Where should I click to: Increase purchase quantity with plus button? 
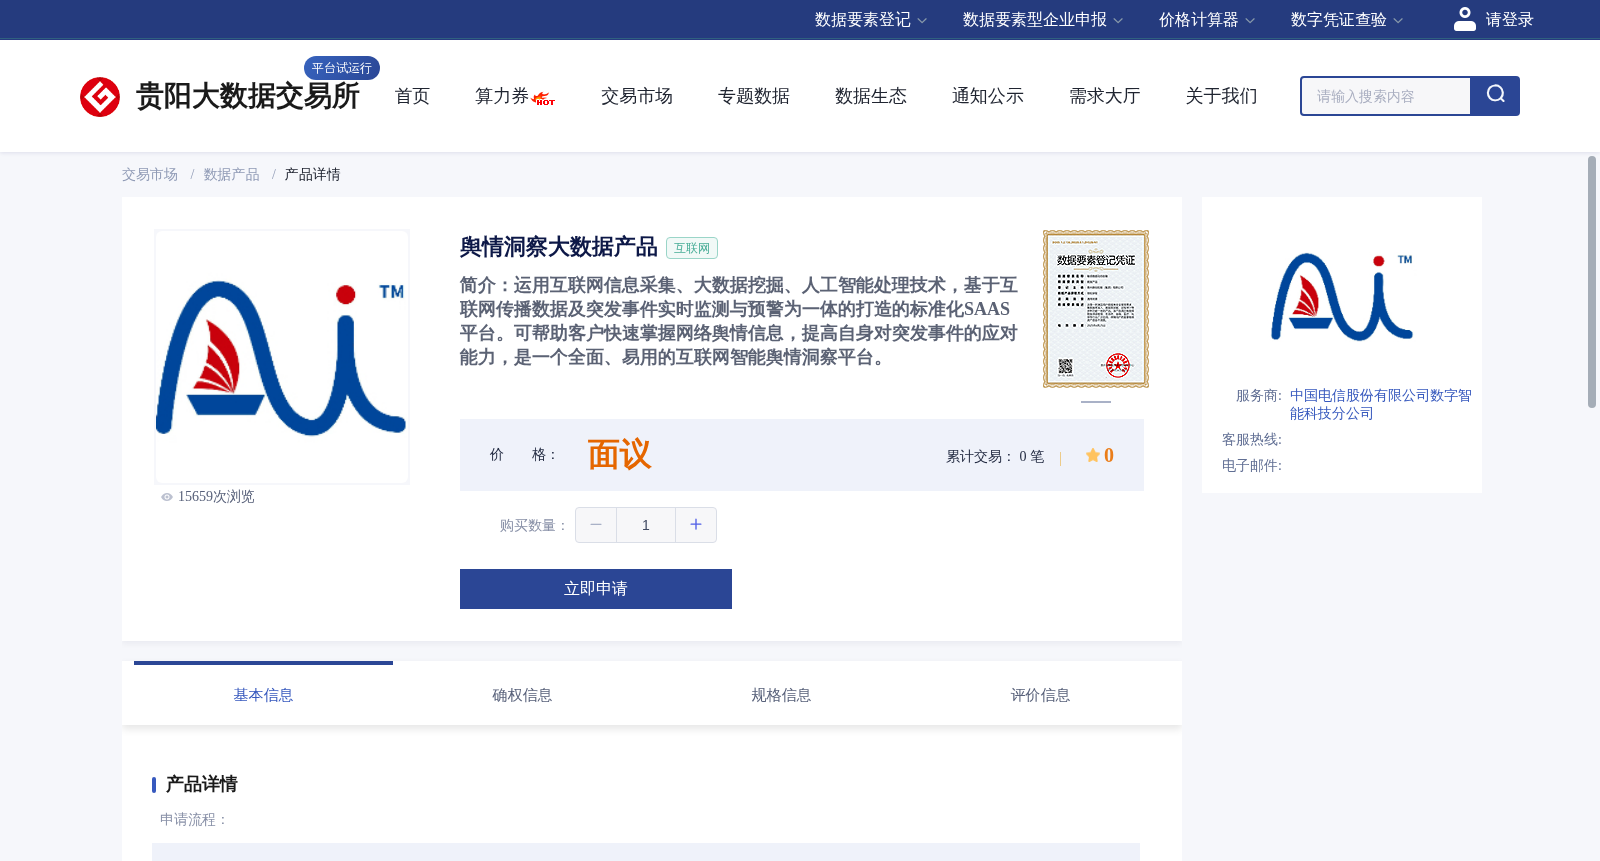(x=696, y=525)
